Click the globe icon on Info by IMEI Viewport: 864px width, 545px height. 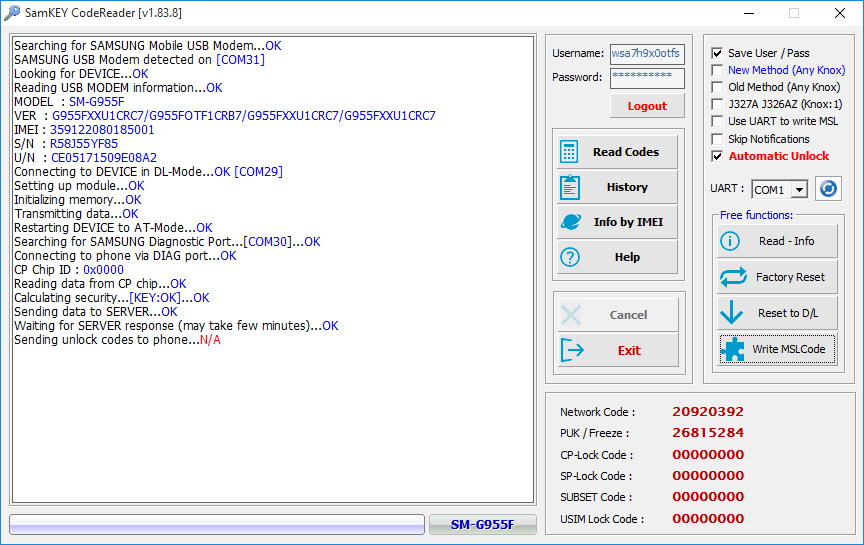[570, 222]
